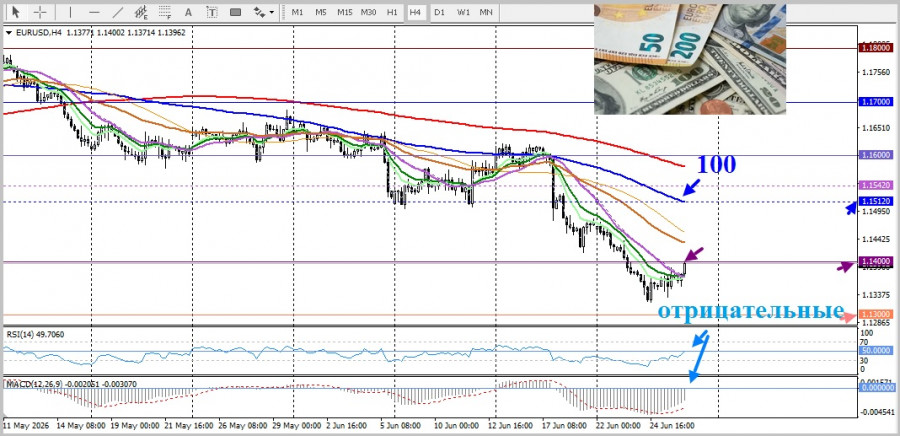Switch chart to M5 timeframe

321,12
